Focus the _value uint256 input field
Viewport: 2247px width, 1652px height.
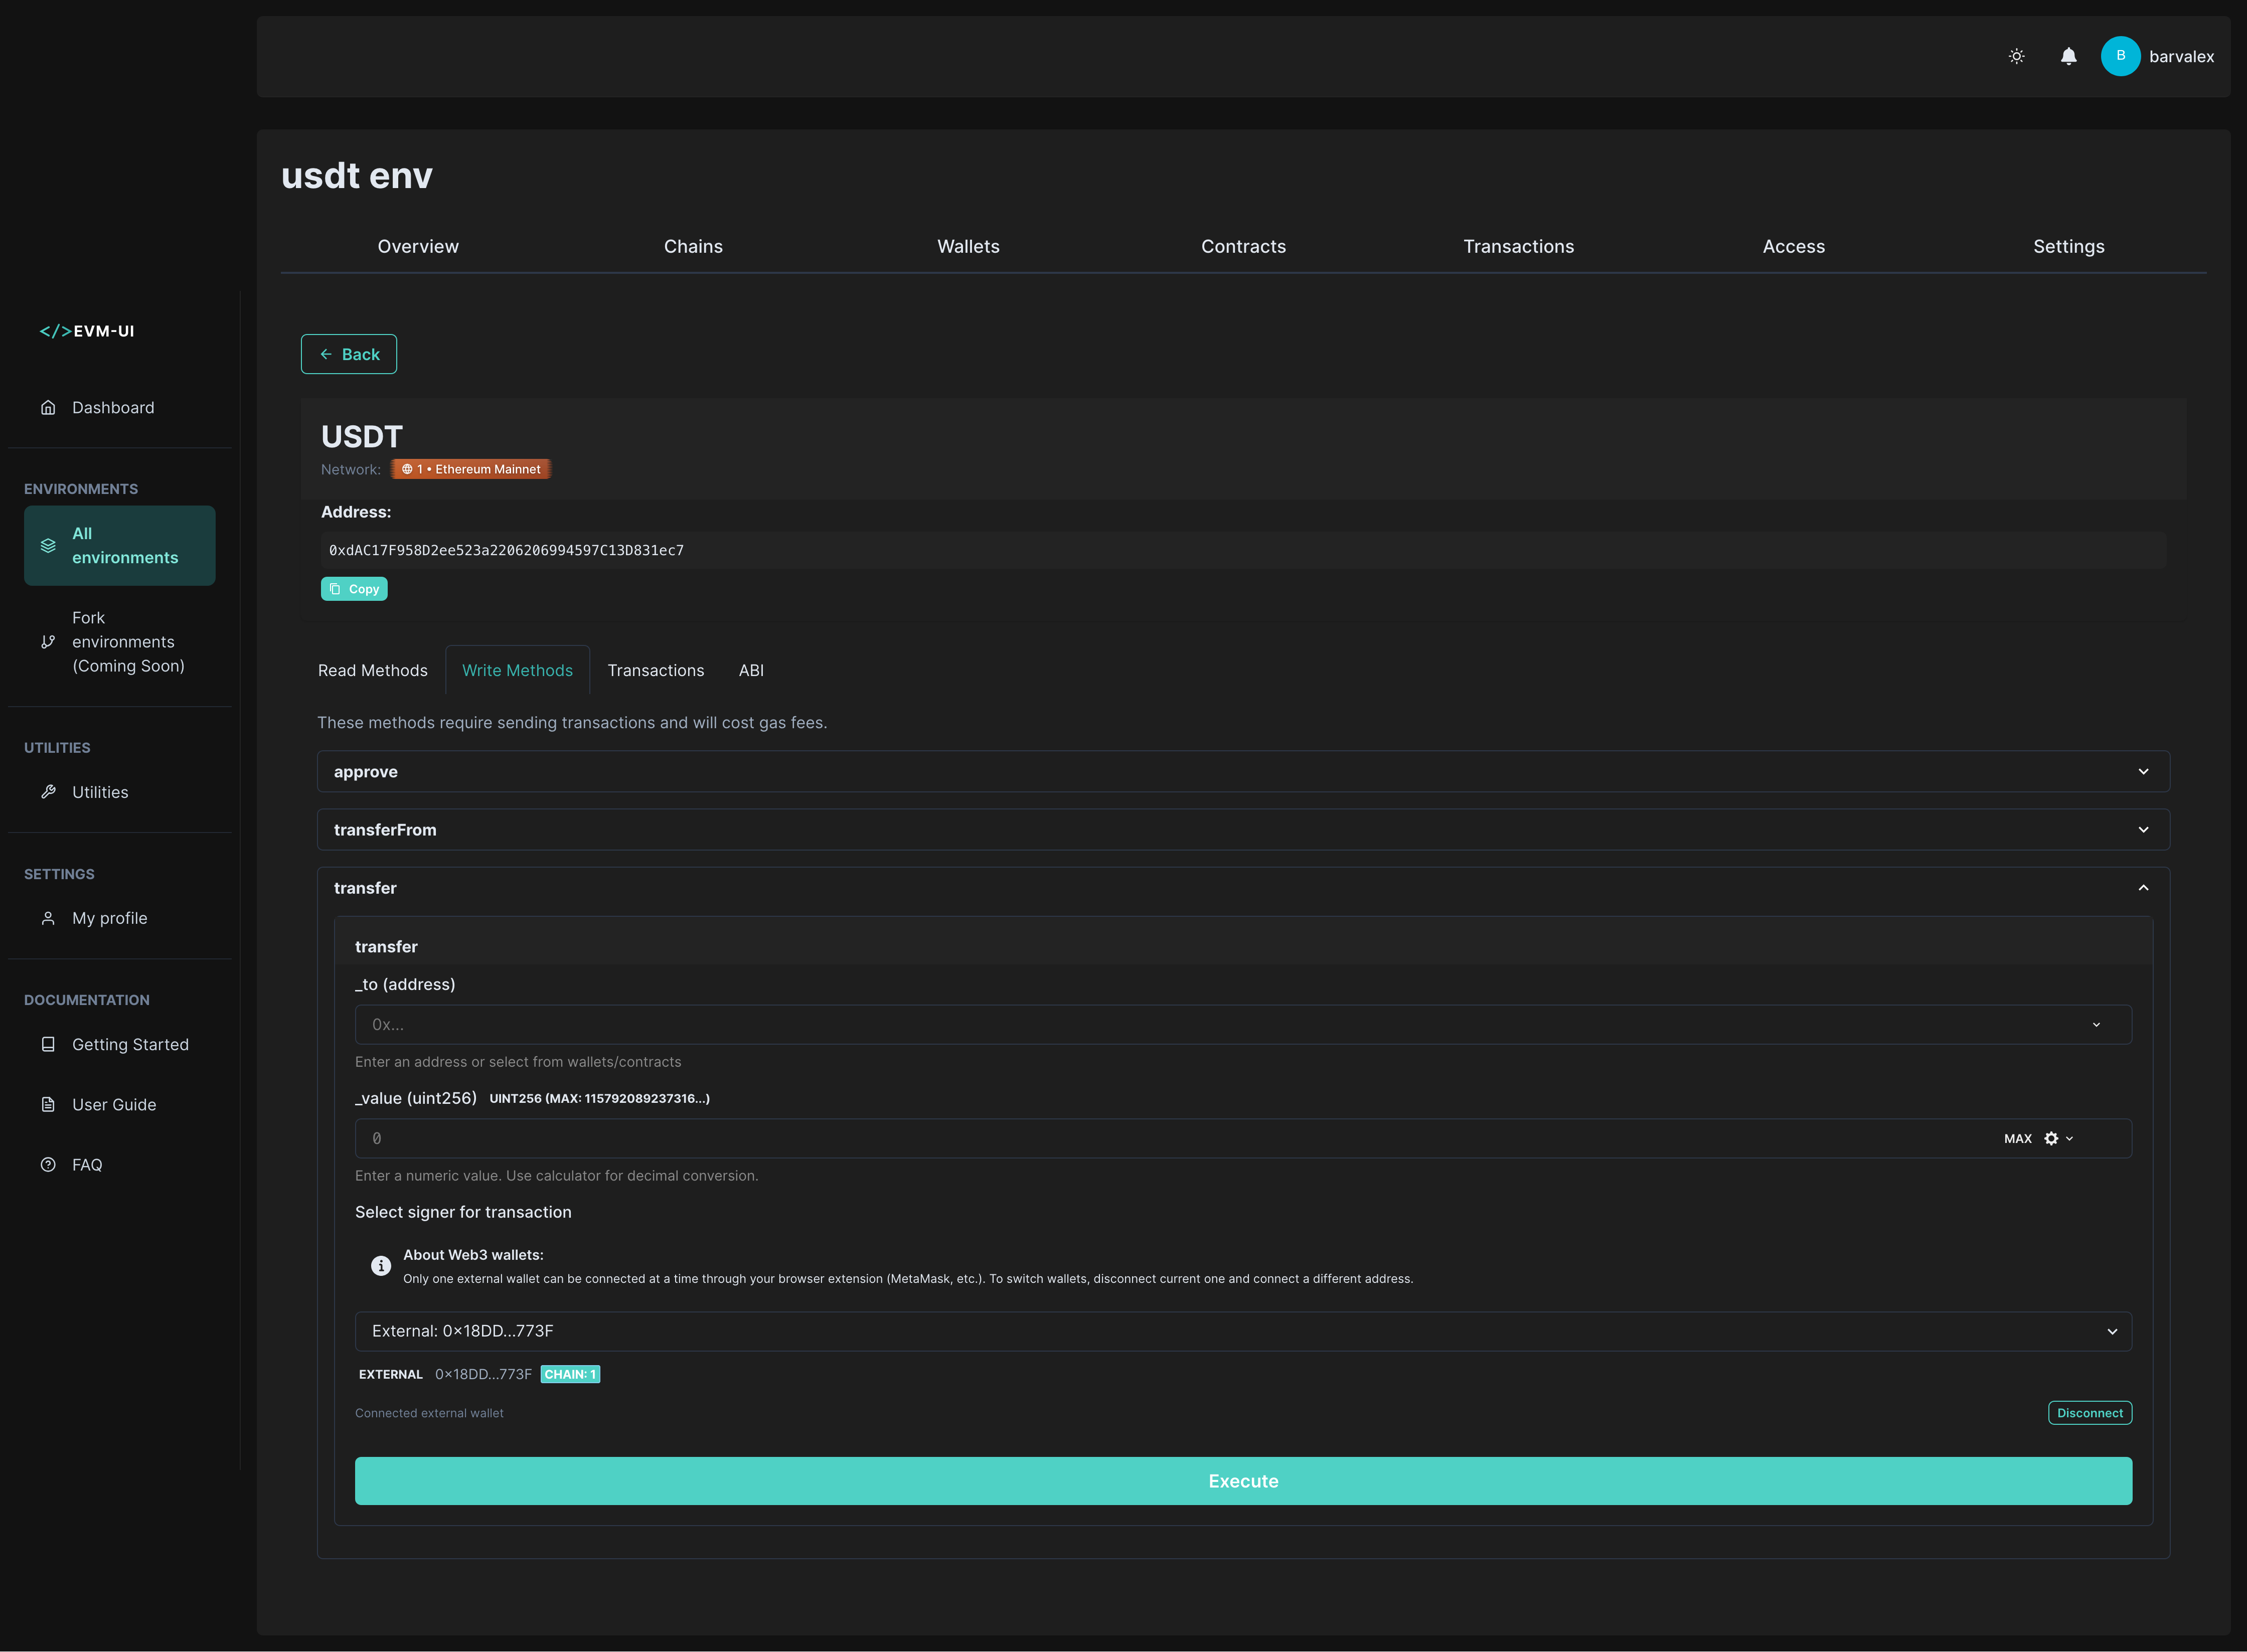click(x=1243, y=1139)
